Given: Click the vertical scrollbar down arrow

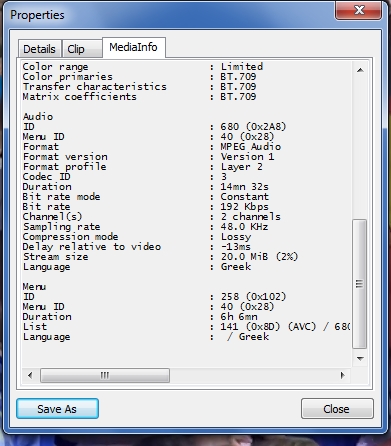Looking at the screenshot, I should [360, 359].
